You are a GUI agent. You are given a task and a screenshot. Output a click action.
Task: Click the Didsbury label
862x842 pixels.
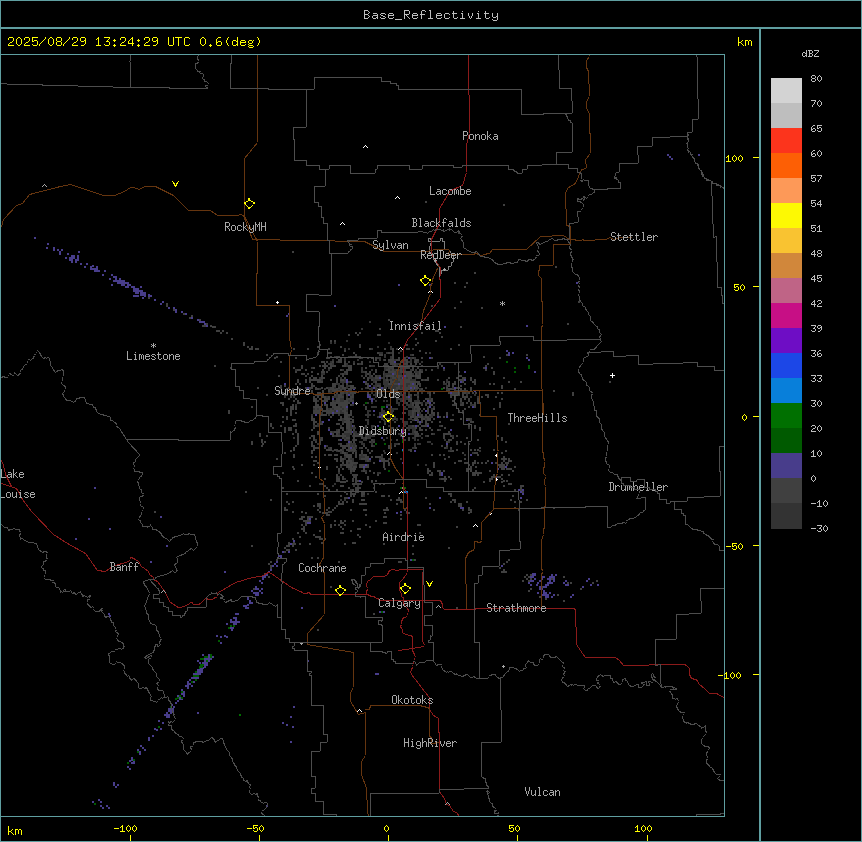click(x=383, y=431)
